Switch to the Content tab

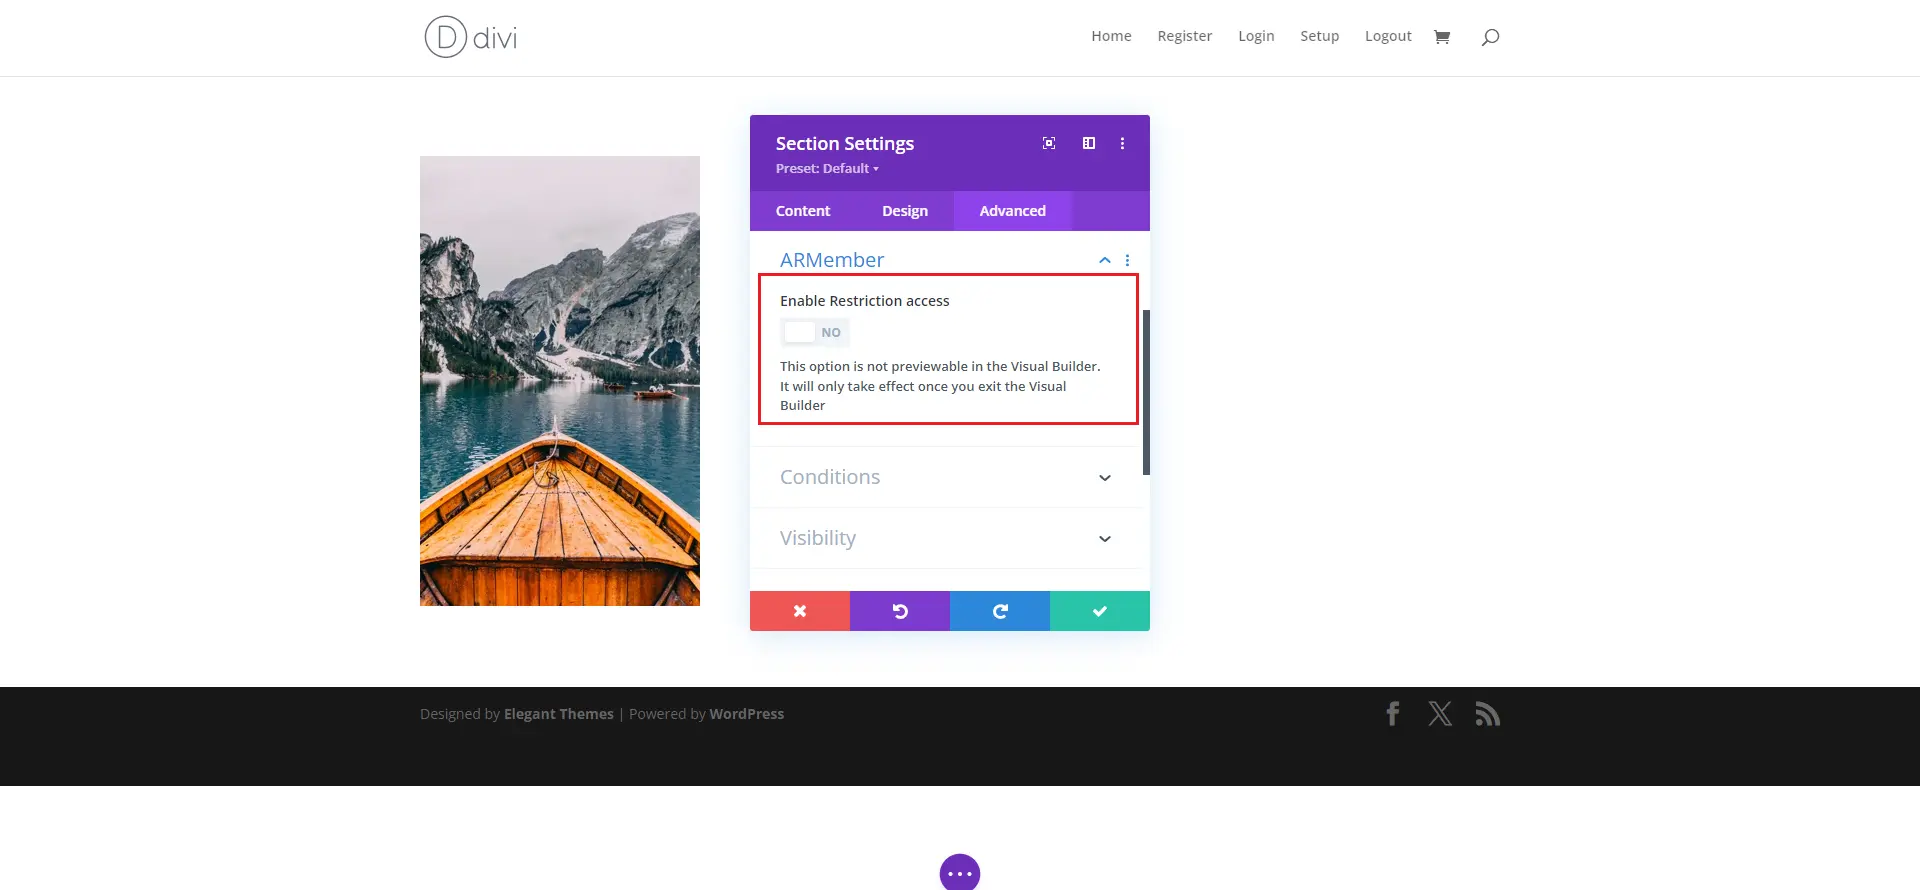803,211
